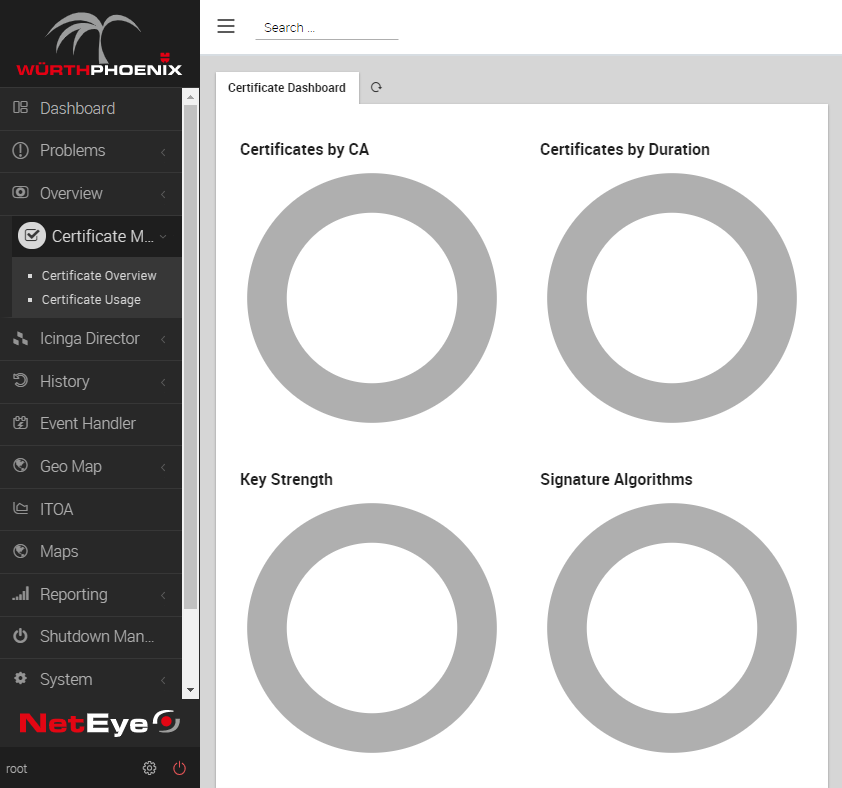Image resolution: width=842 pixels, height=788 pixels.
Task: Expand the Geo Map chevron
Action: [163, 467]
